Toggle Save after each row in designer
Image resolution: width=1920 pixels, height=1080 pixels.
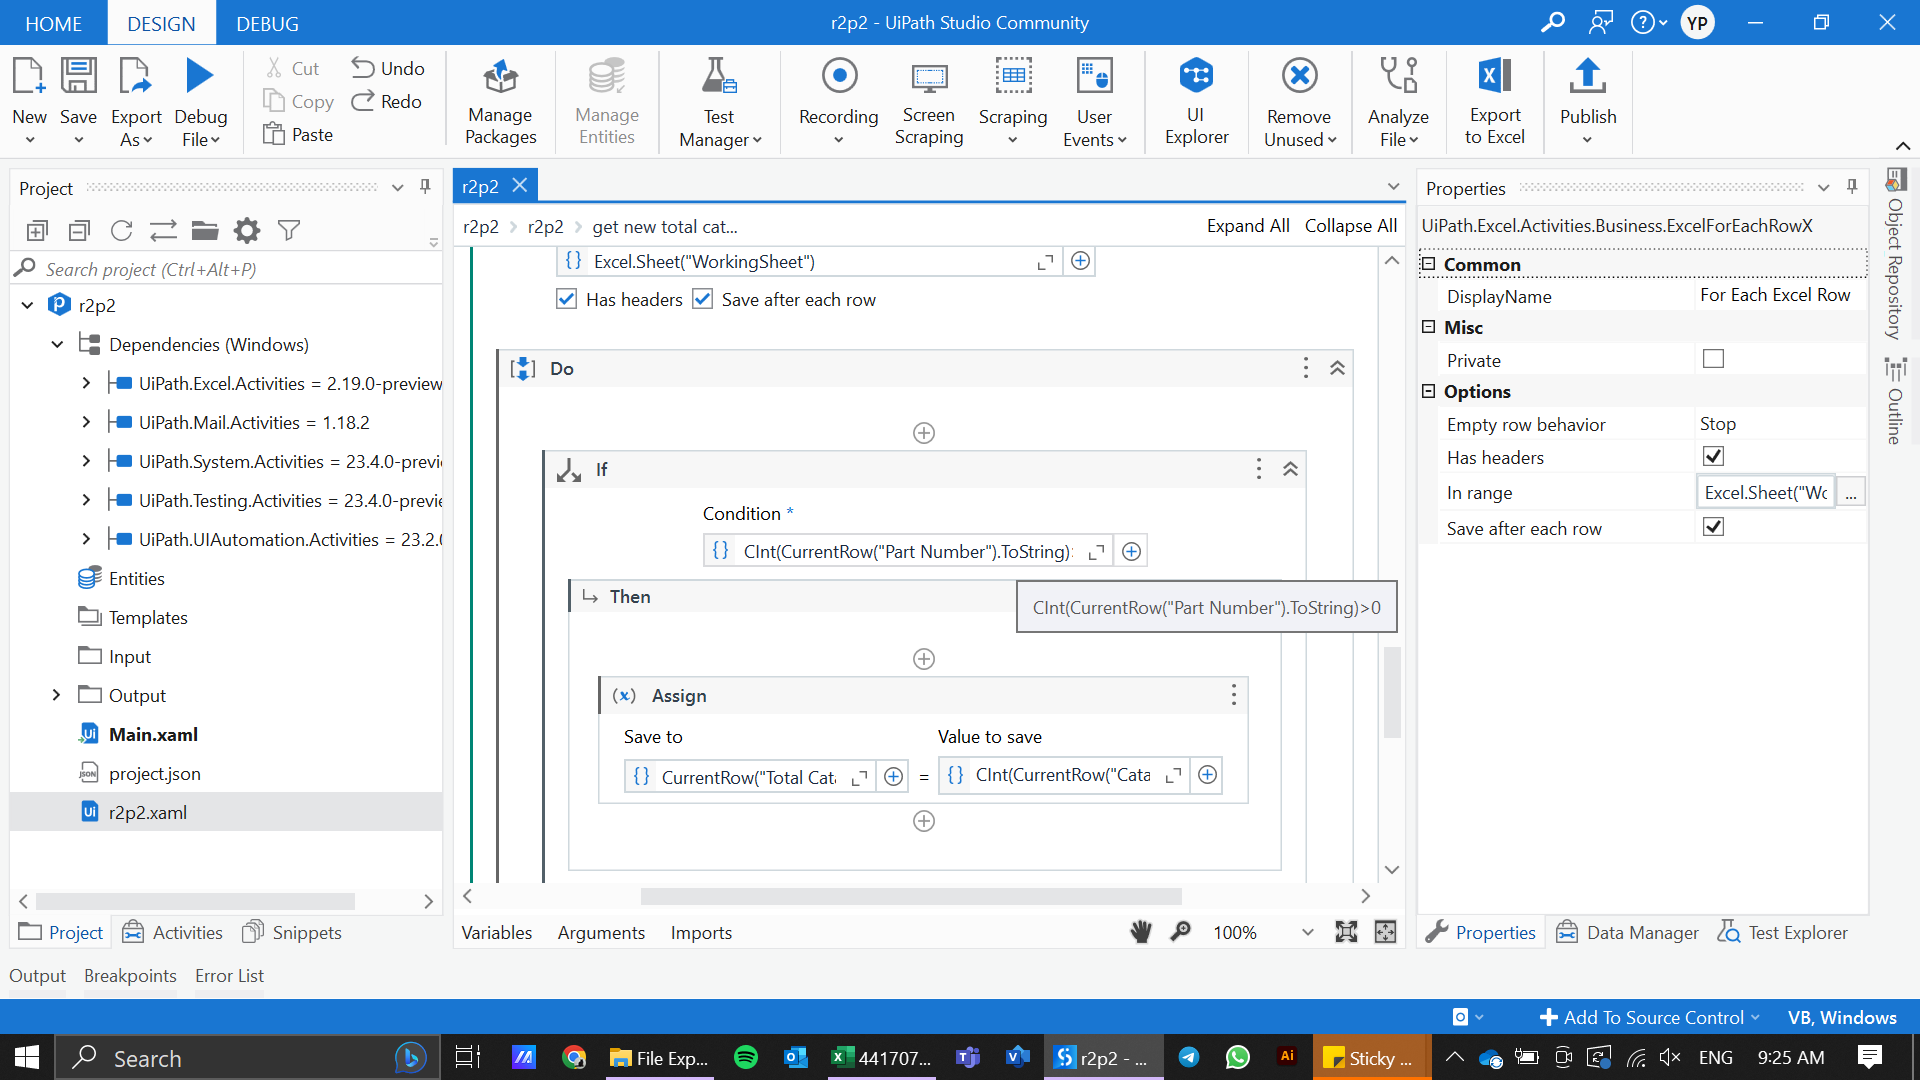point(702,299)
